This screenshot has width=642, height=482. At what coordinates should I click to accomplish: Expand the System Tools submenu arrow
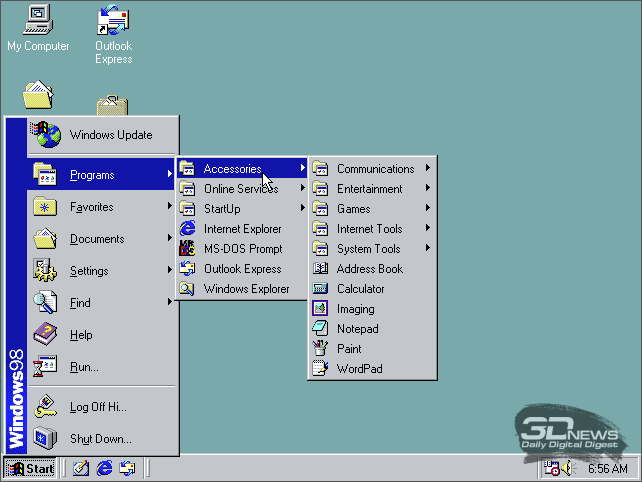tap(428, 248)
